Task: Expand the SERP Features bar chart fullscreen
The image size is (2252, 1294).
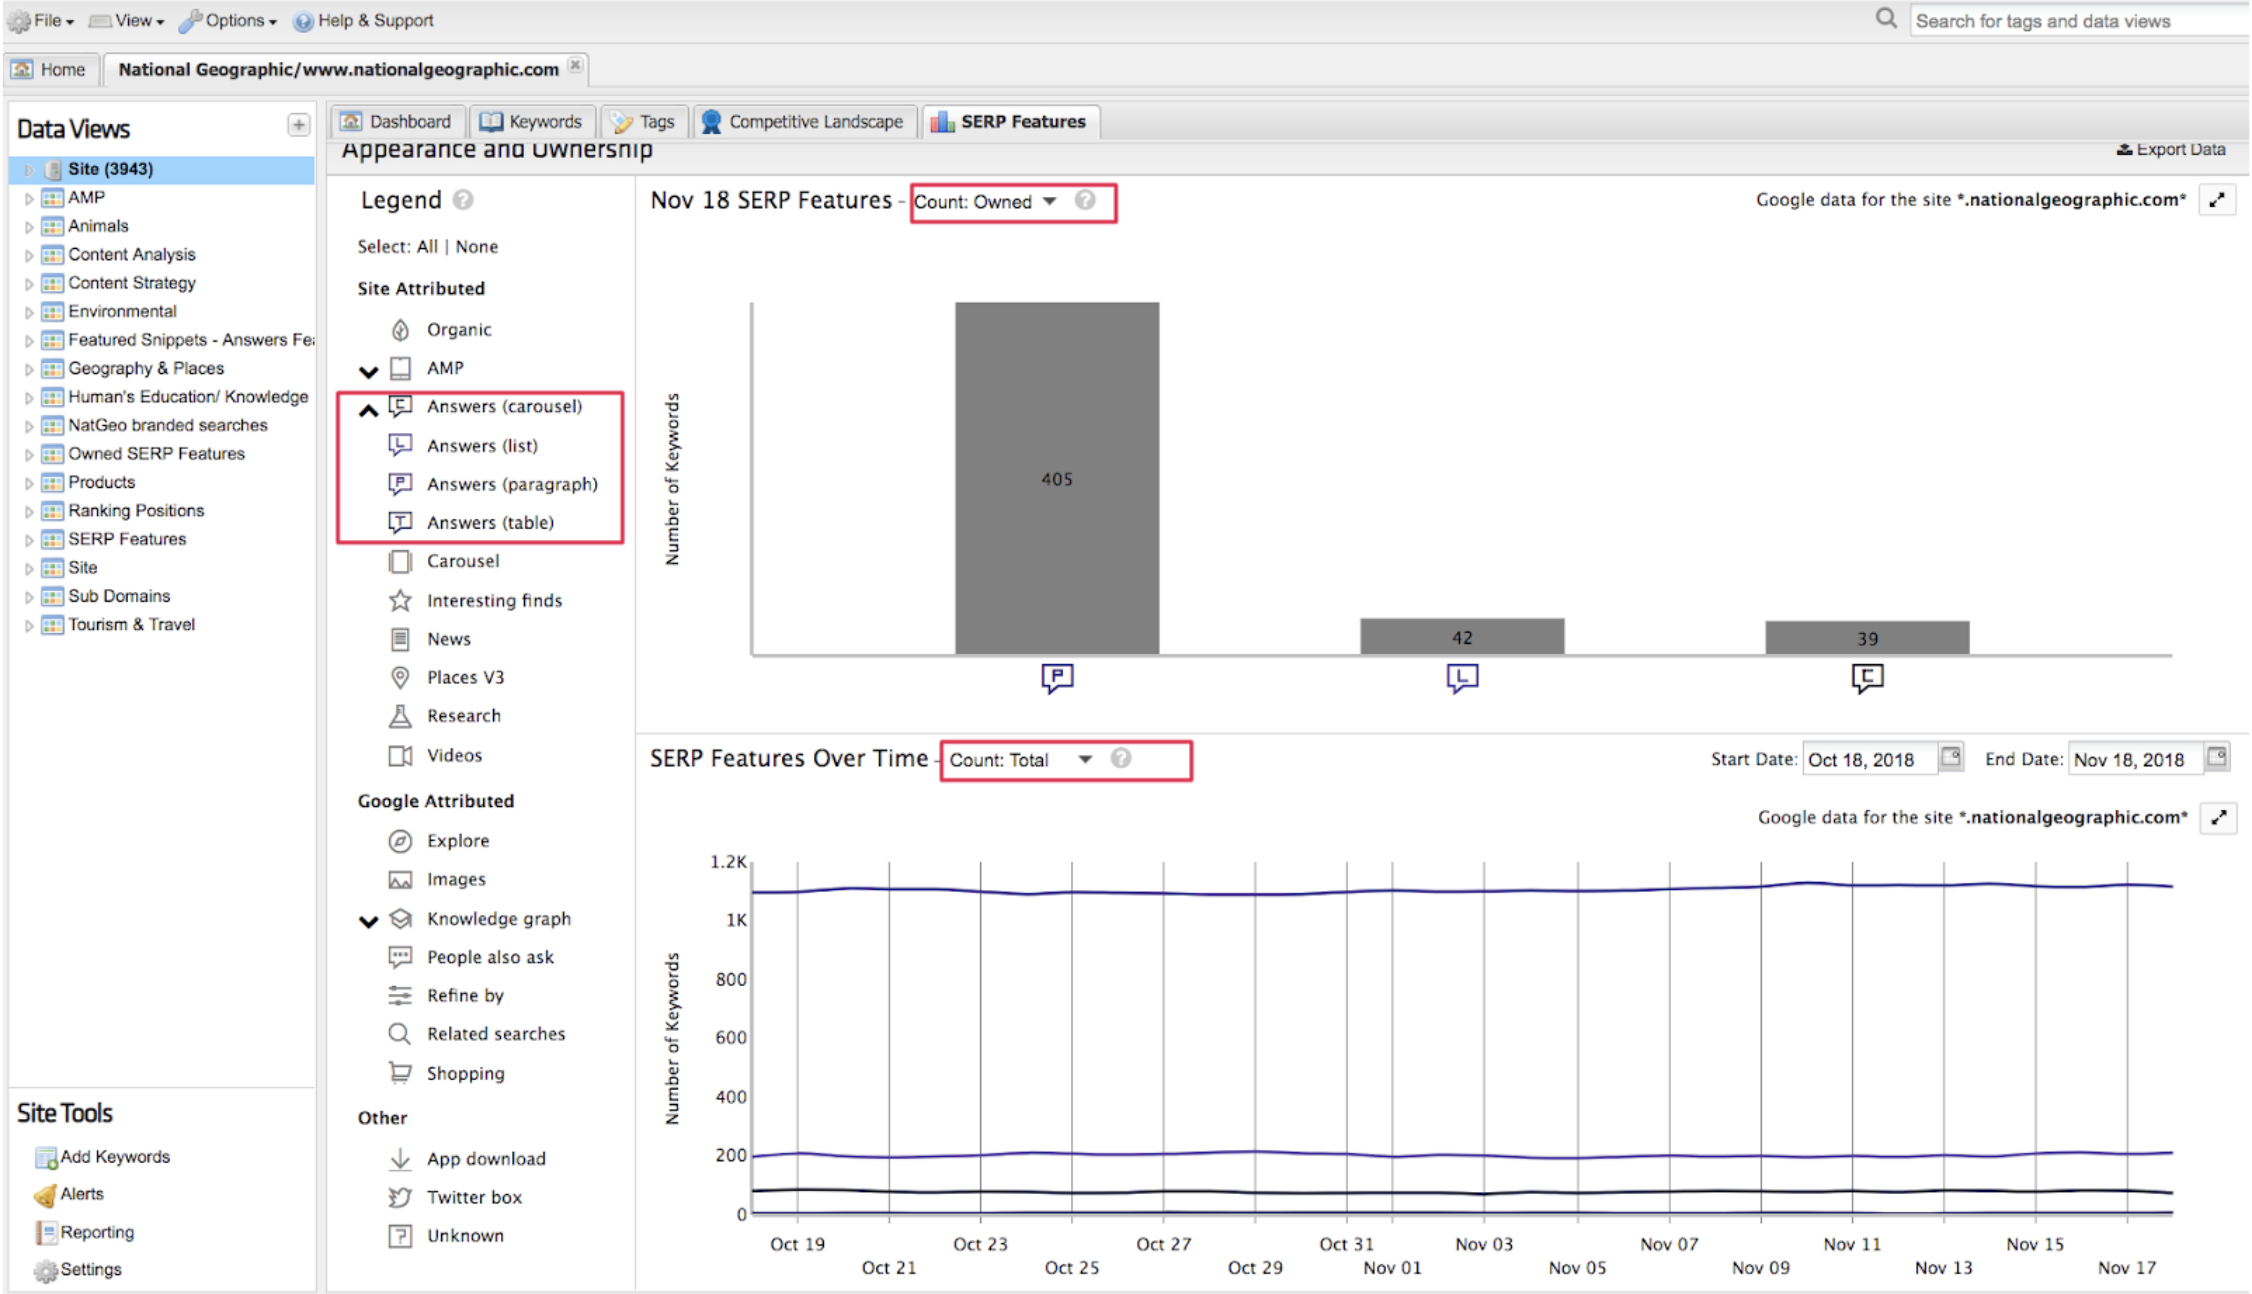Action: 2217,200
